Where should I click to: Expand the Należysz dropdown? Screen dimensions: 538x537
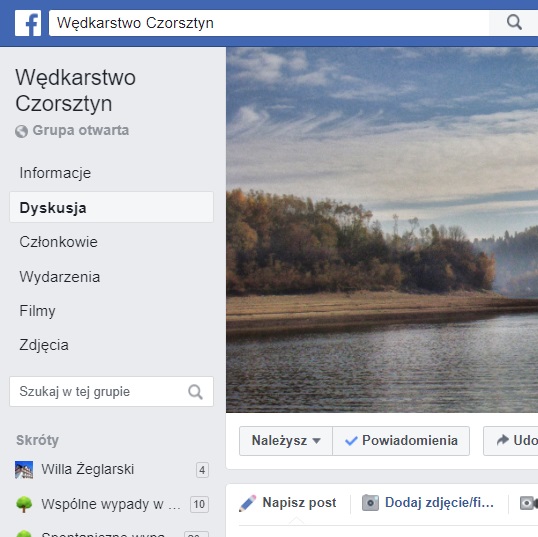click(x=286, y=441)
